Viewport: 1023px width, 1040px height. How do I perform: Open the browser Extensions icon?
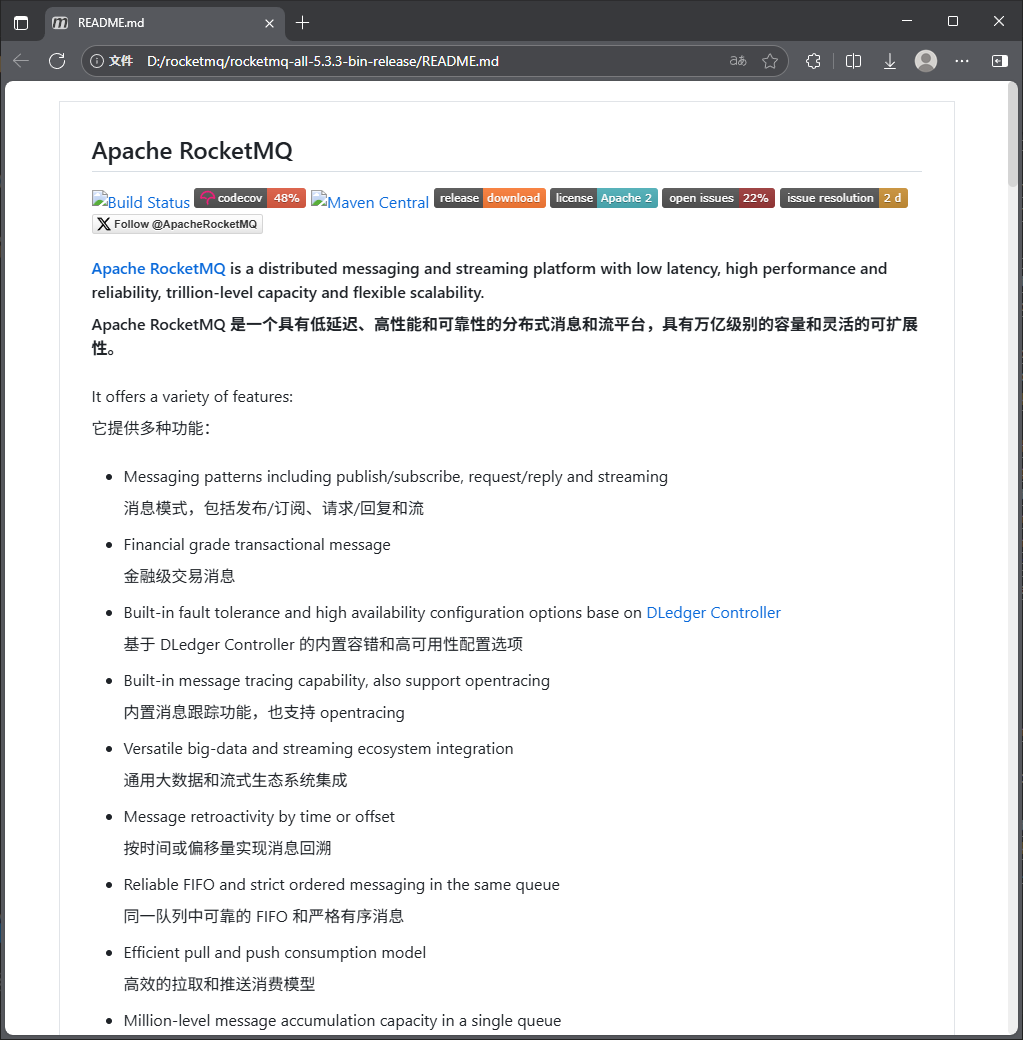813,61
